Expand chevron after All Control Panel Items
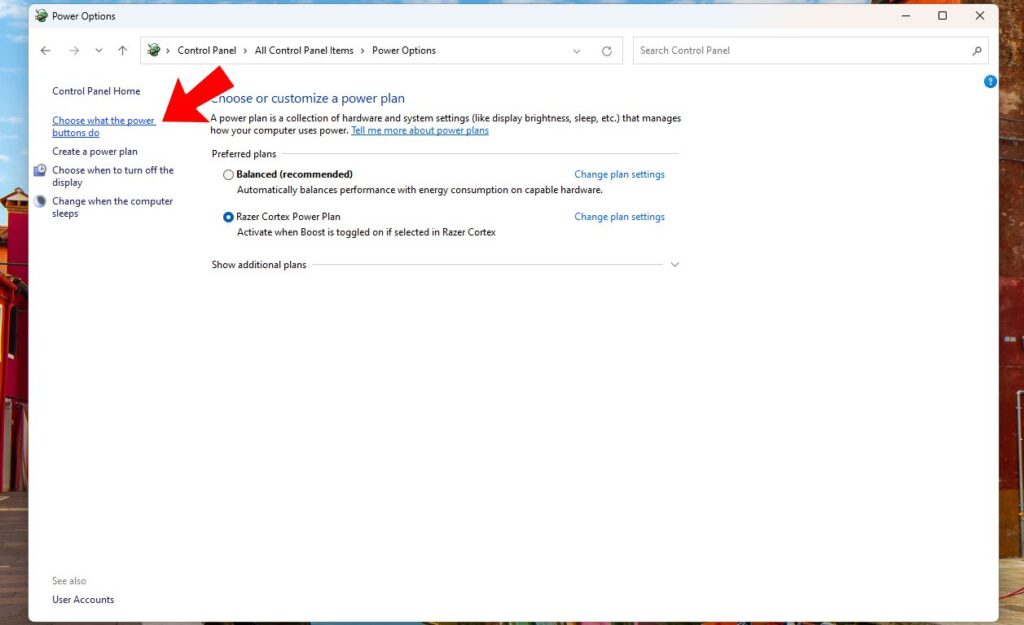The height and width of the screenshot is (625, 1024). click(x=362, y=51)
